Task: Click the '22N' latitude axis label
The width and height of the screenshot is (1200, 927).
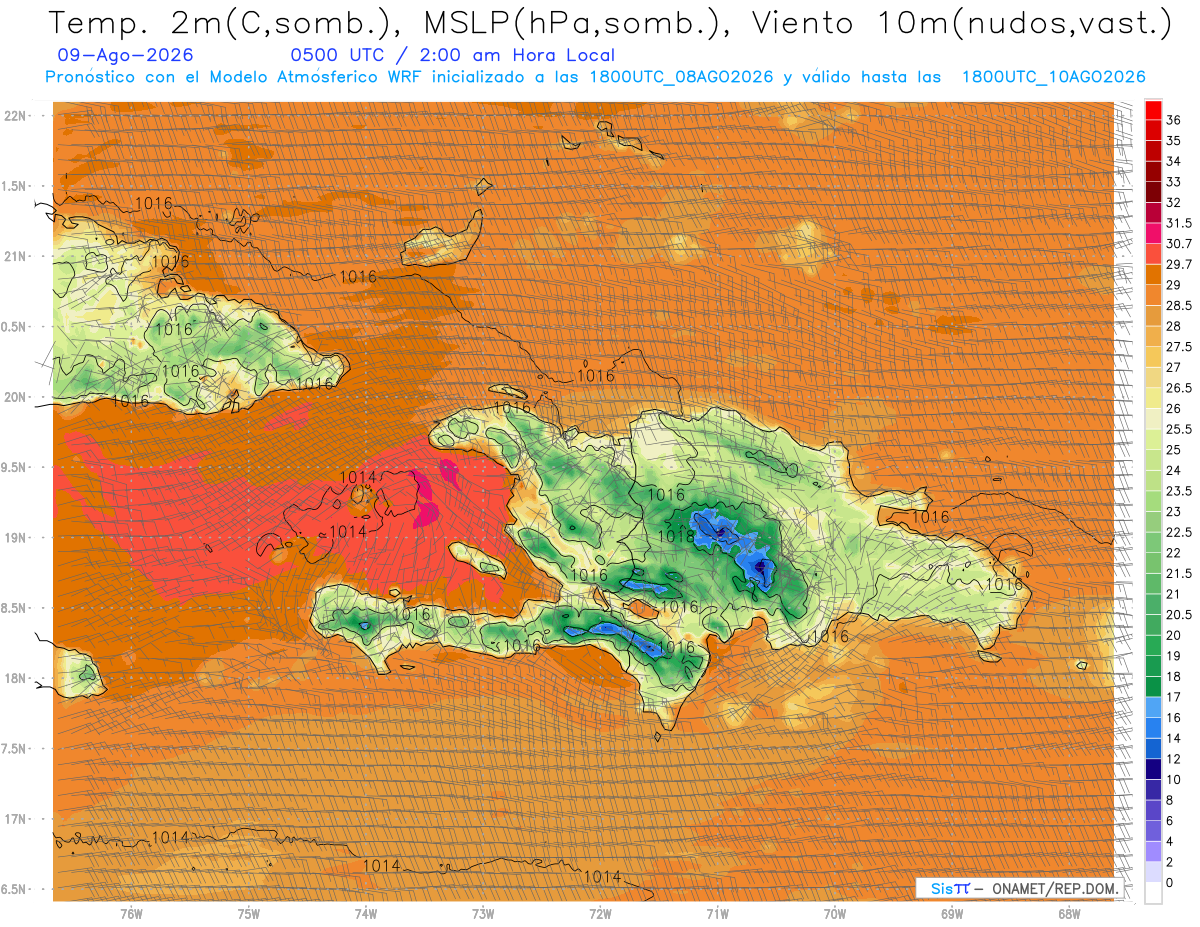Action: pyautogui.click(x=16, y=116)
